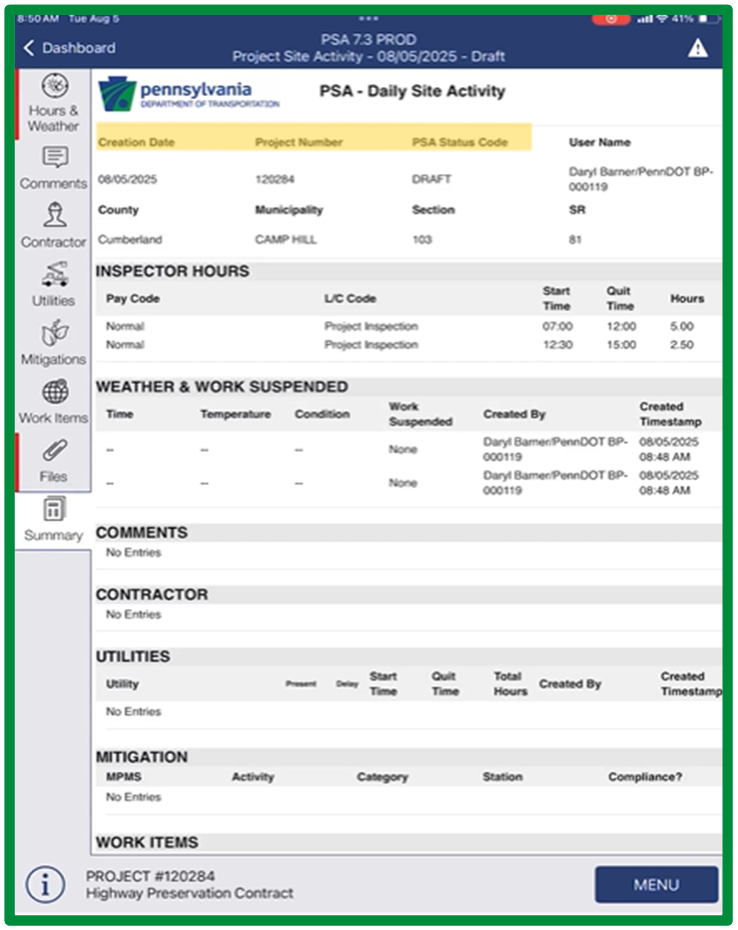Viewport: 738px width, 930px height.
Task: Click the WEATHER & WORK SUSPENDED header
Action: pos(222,387)
